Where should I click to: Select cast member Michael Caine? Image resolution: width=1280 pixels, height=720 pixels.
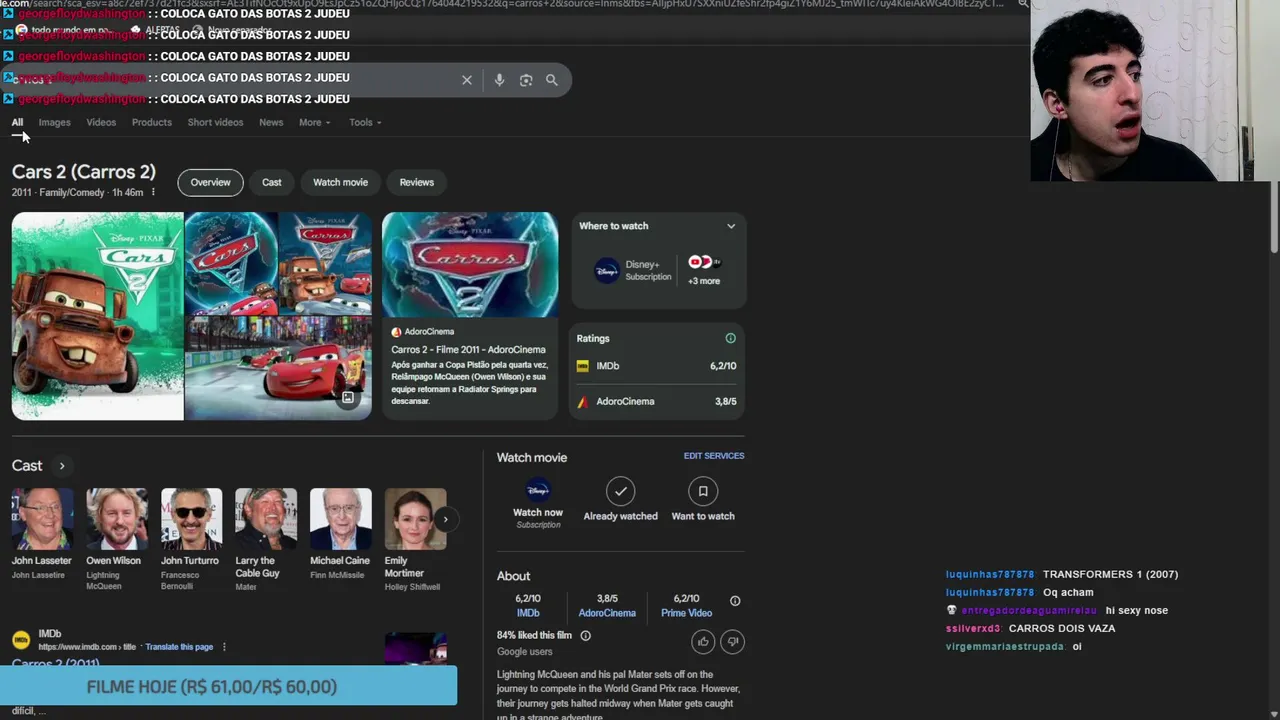point(340,534)
